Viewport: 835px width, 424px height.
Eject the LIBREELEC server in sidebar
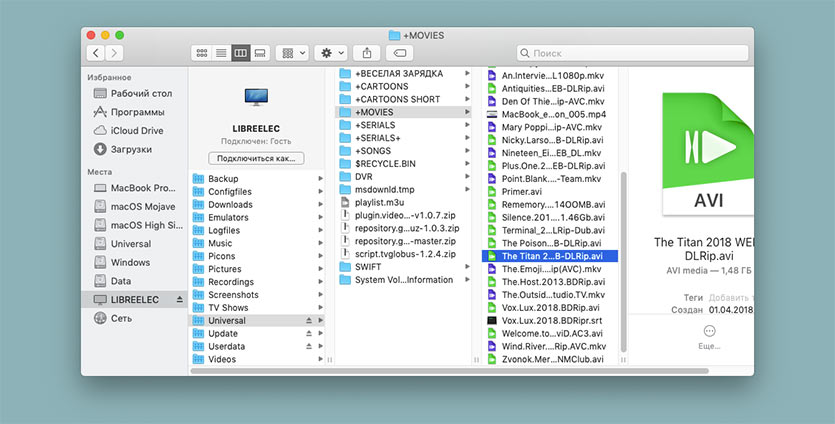tap(180, 300)
